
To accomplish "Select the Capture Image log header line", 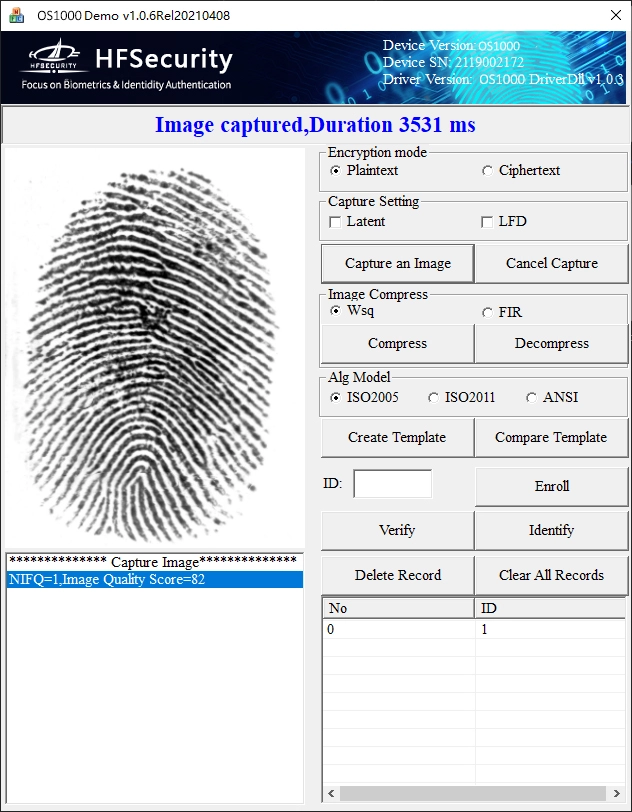I will coord(155,562).
